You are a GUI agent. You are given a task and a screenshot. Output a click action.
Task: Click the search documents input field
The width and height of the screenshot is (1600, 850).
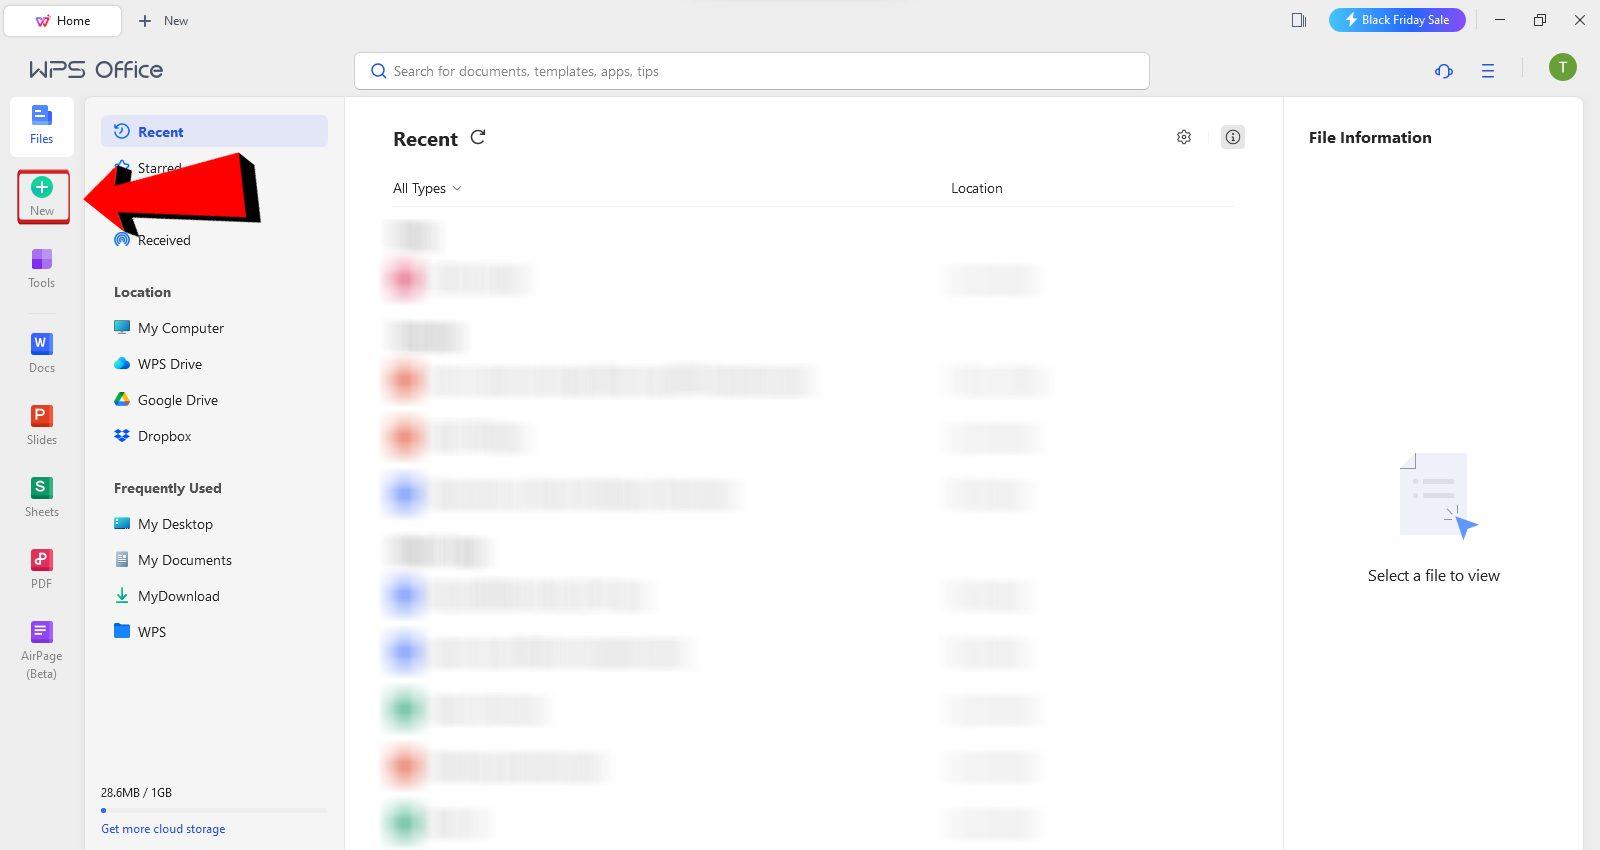tap(752, 71)
